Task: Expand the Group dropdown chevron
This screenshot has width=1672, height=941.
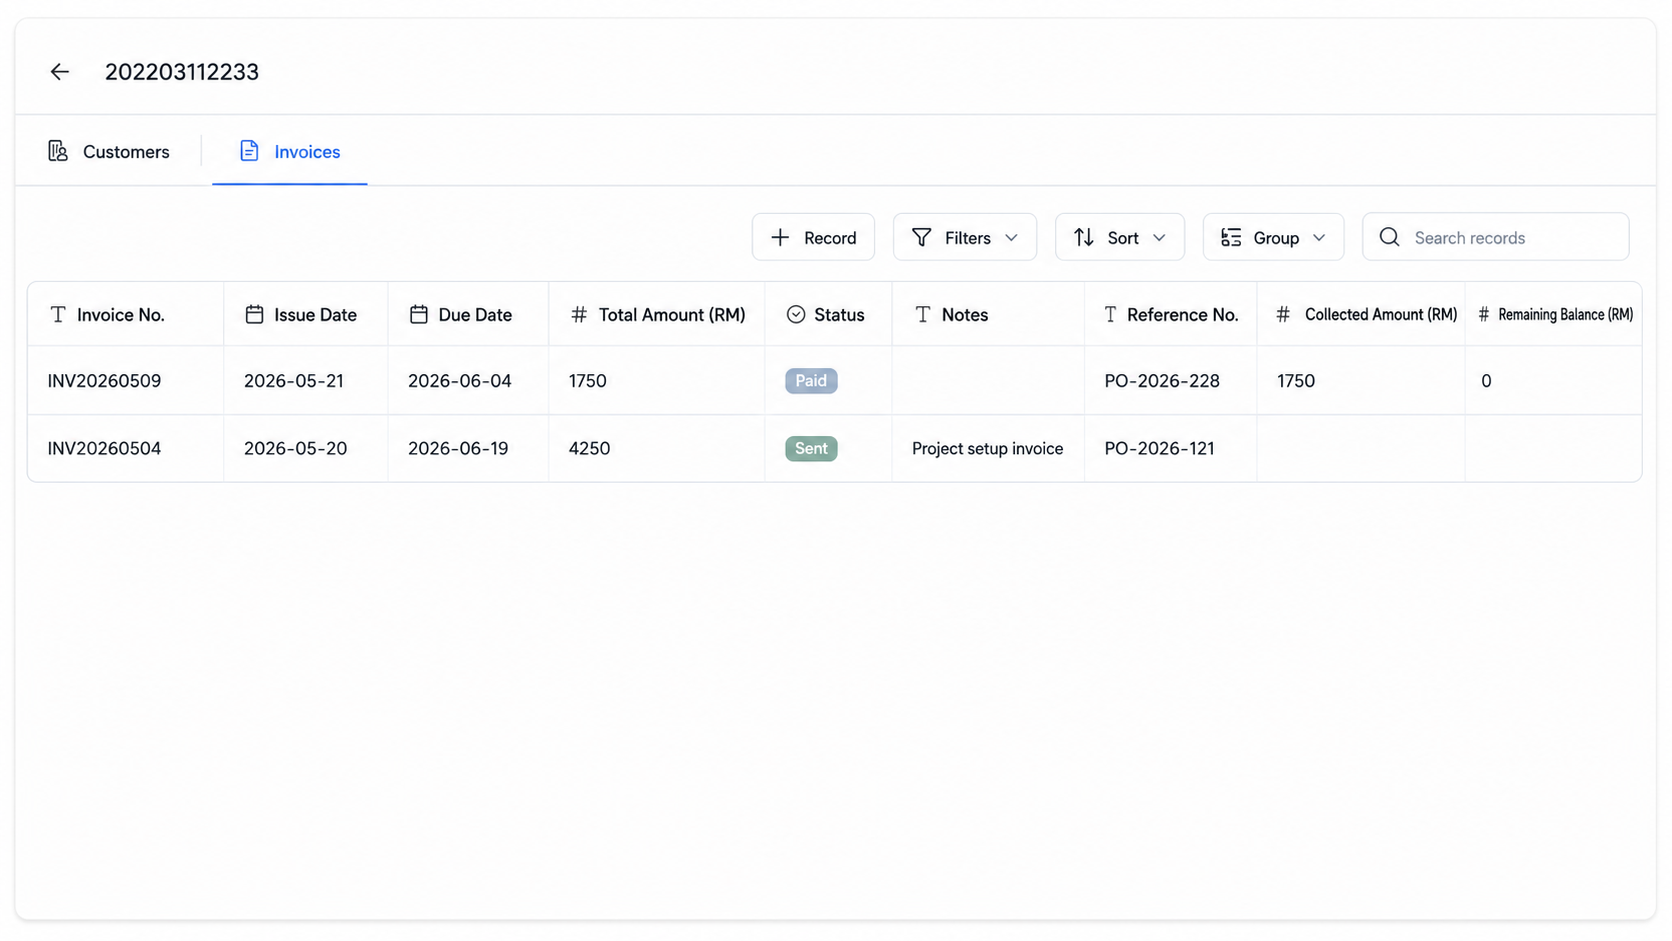Action: 1319,238
